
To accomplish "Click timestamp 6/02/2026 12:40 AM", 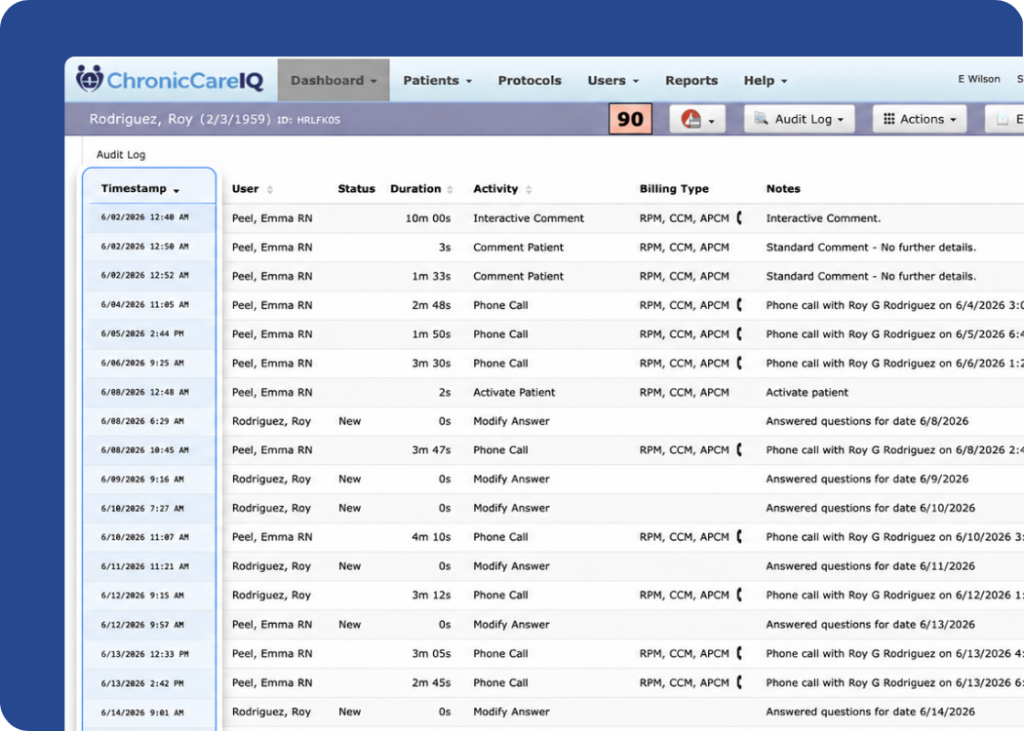I will pyautogui.click(x=144, y=217).
